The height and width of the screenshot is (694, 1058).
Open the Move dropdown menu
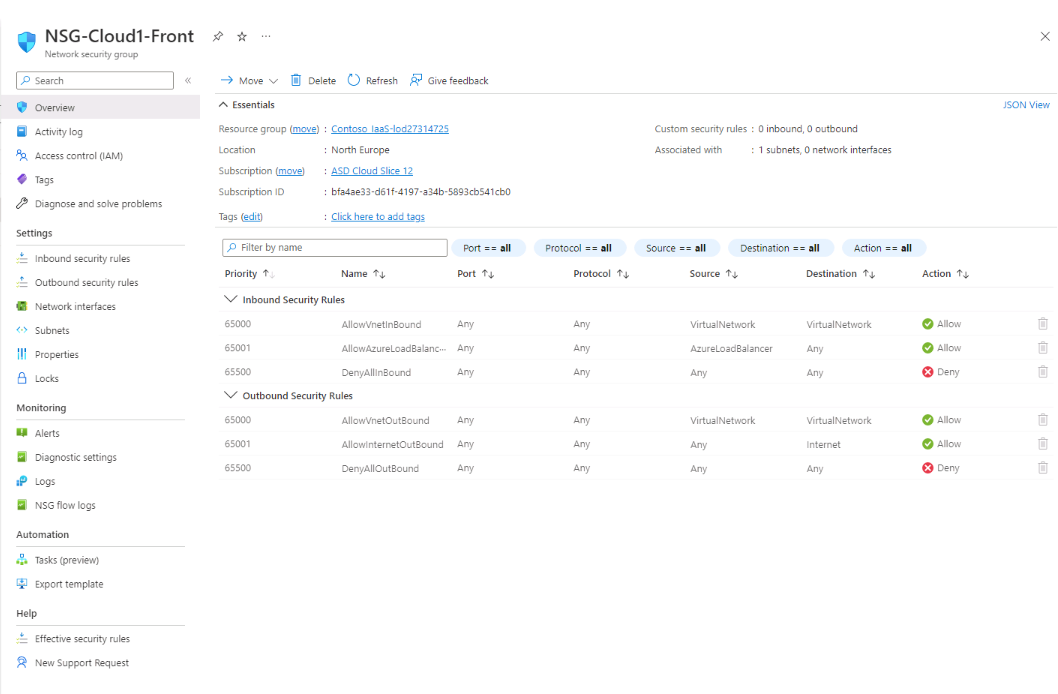coord(248,80)
